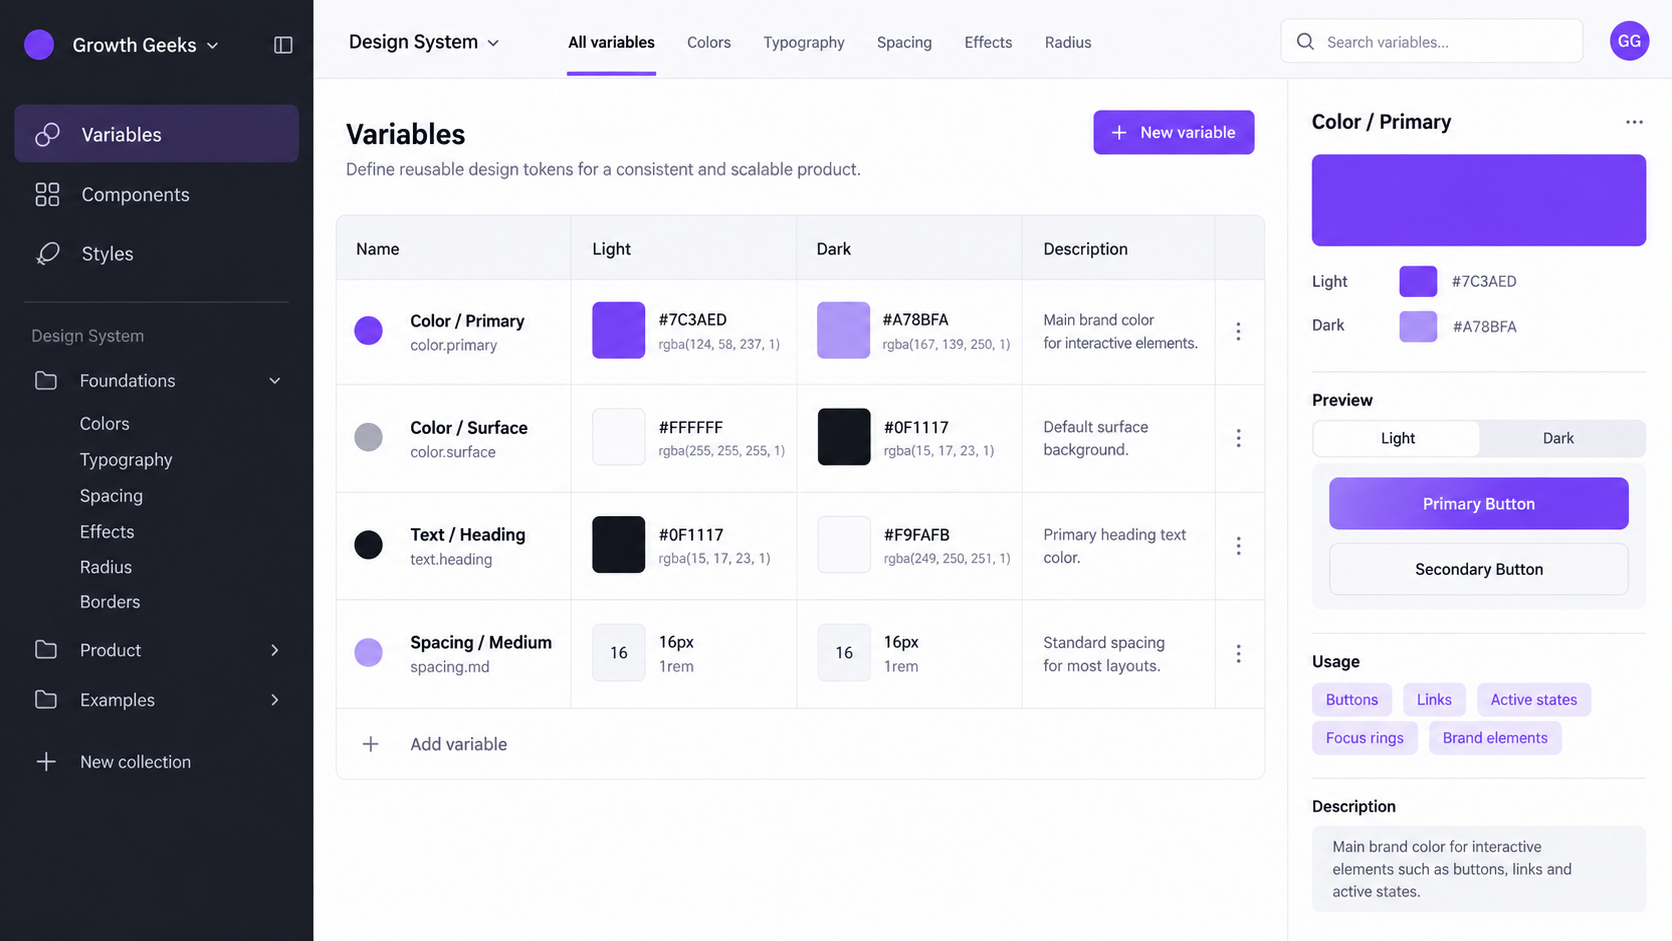The width and height of the screenshot is (1672, 941).
Task: Switch to the Radius tab
Action: pyautogui.click(x=1068, y=42)
